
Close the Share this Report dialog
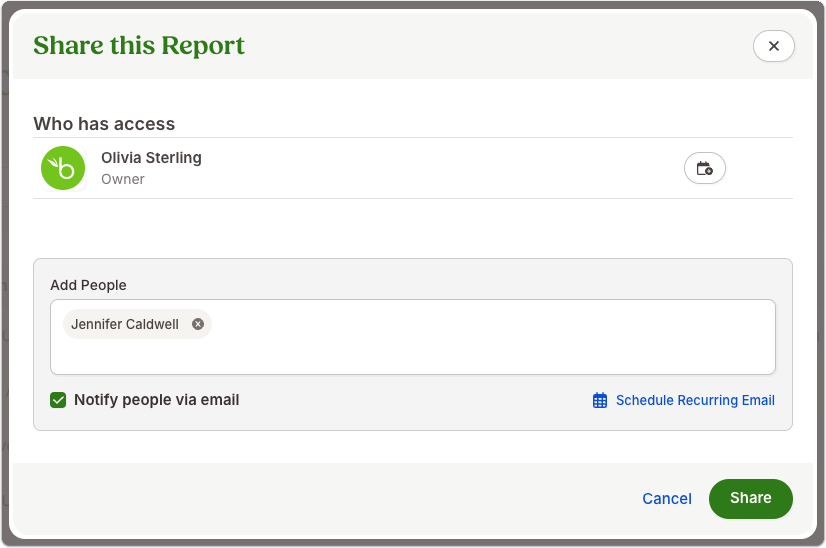pos(773,46)
